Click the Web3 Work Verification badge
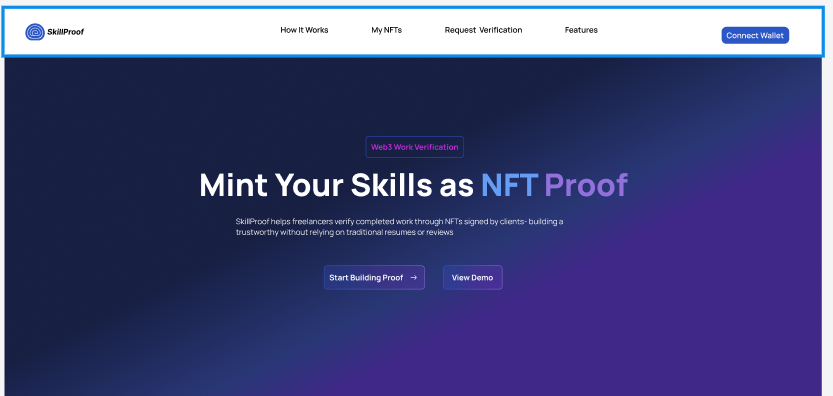This screenshot has height=396, width=833. point(414,147)
